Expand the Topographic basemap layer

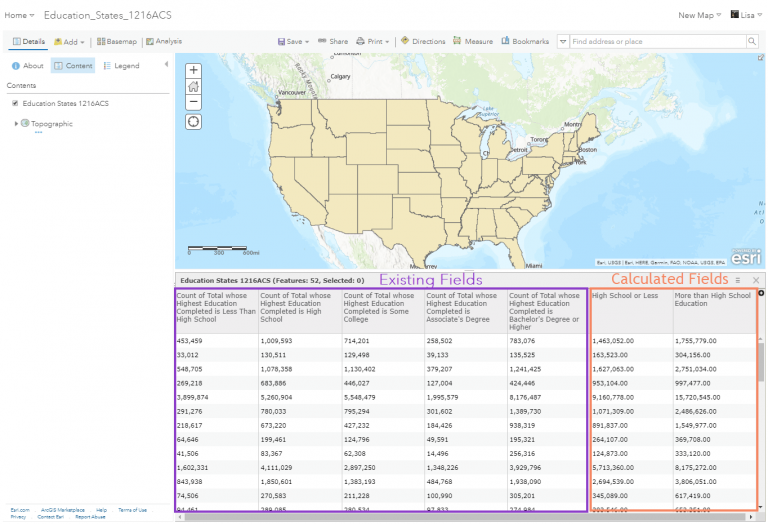(16, 124)
